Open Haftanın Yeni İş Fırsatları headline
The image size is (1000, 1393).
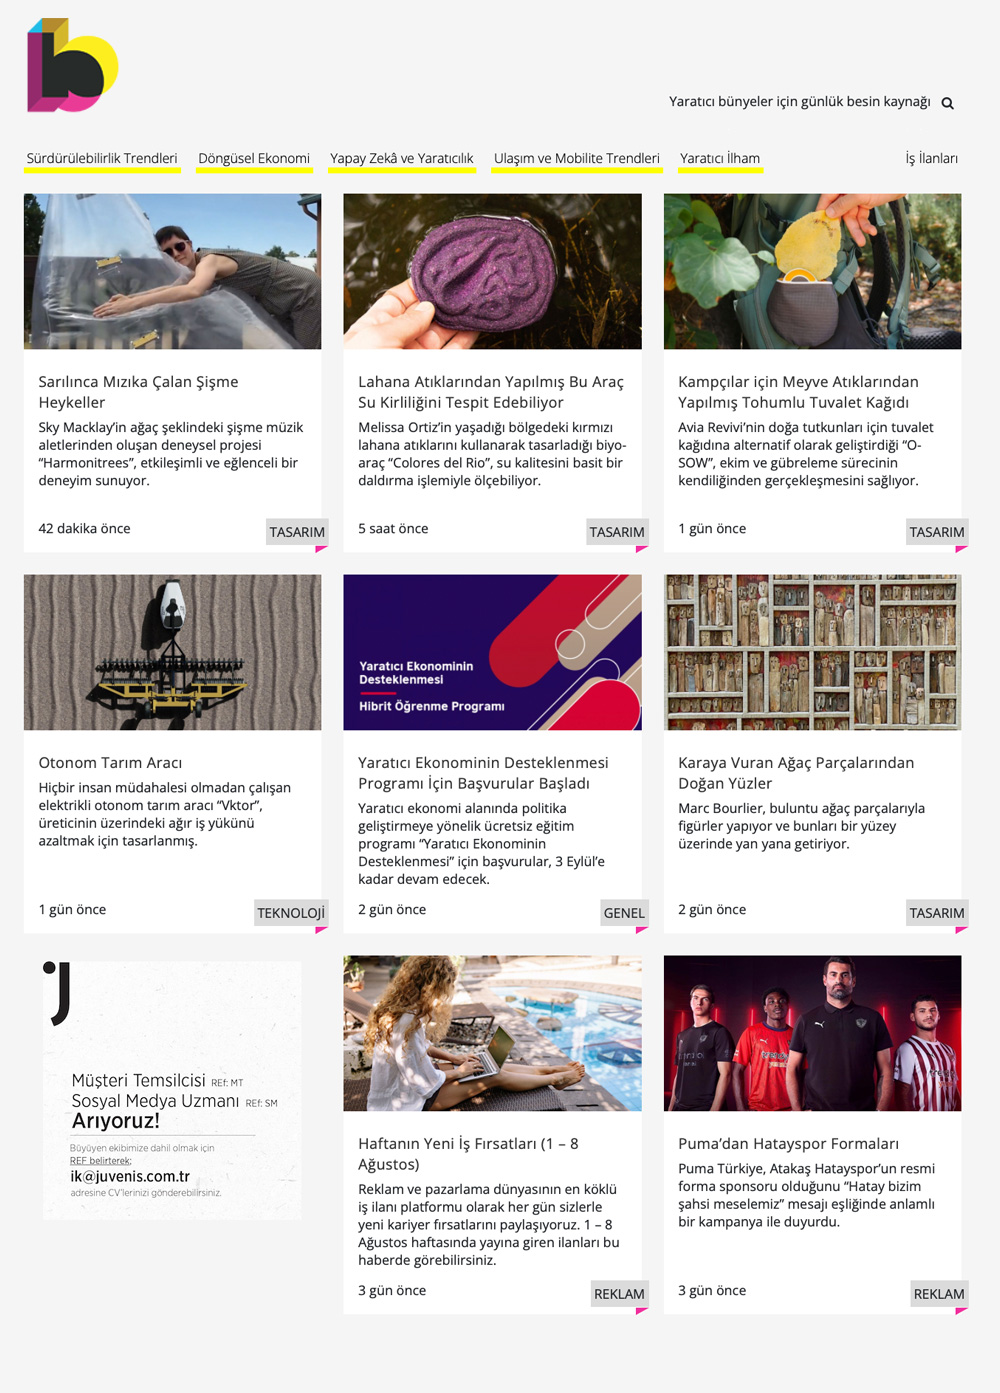point(468,1153)
